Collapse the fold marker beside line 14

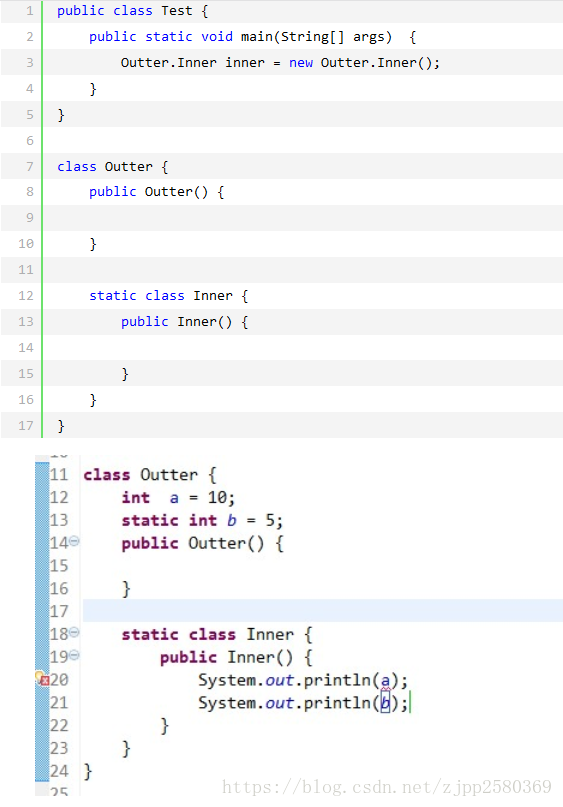tap(75, 541)
